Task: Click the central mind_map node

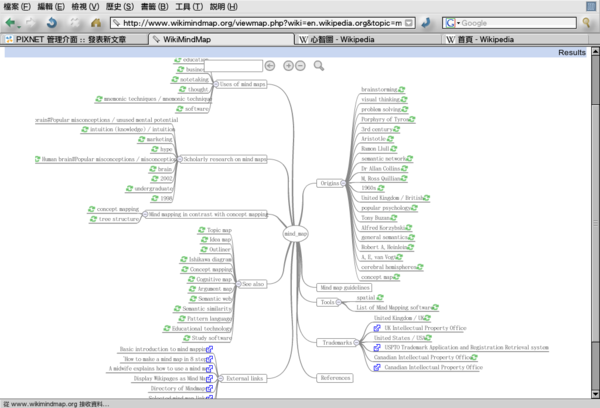Action: point(295,233)
